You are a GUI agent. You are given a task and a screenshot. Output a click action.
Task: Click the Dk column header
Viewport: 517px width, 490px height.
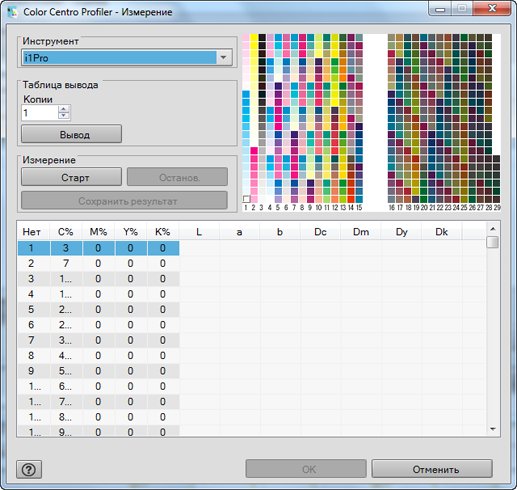(x=442, y=232)
